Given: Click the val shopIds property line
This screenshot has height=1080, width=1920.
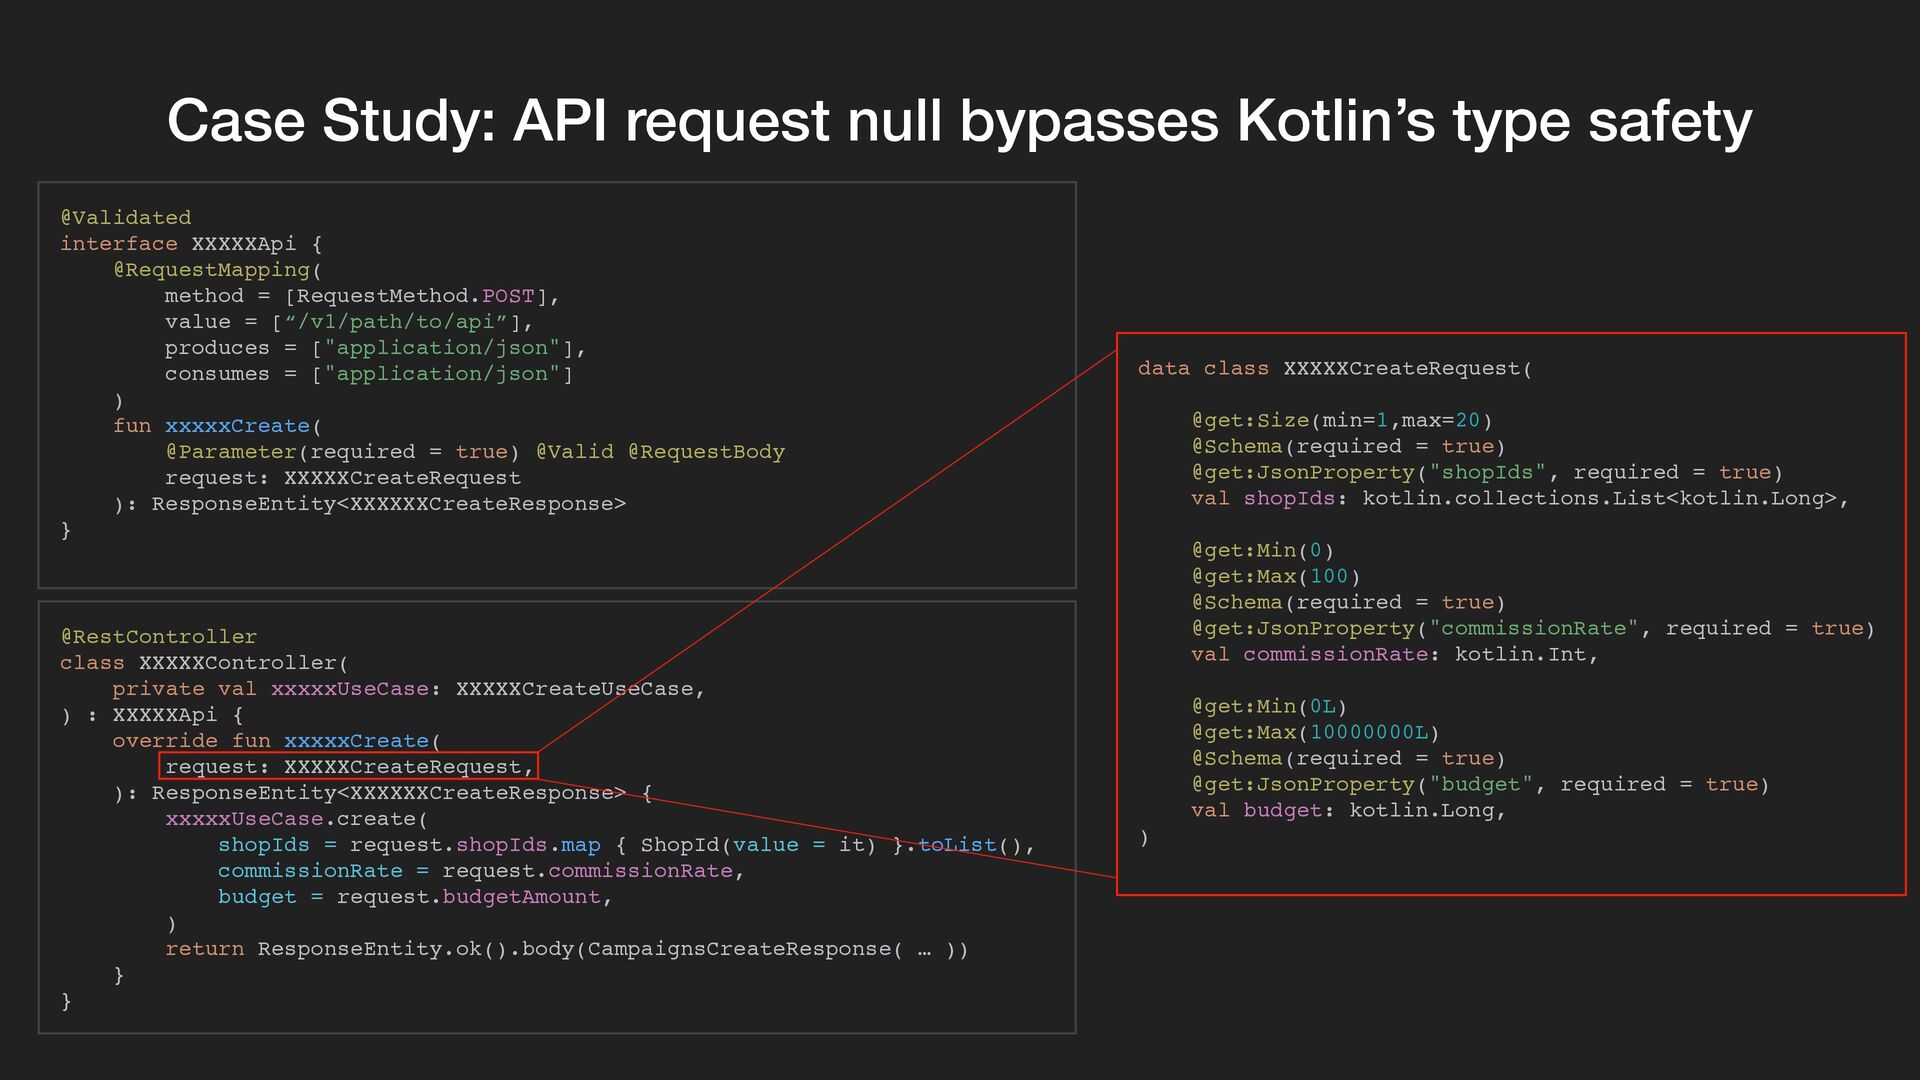Looking at the screenshot, I should click(1518, 499).
